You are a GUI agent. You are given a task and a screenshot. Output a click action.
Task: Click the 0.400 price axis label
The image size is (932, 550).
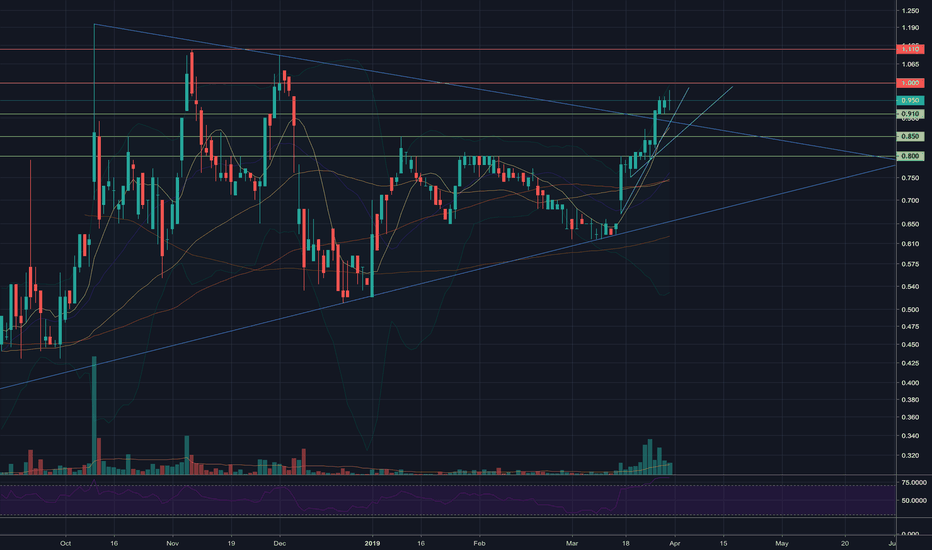point(910,383)
